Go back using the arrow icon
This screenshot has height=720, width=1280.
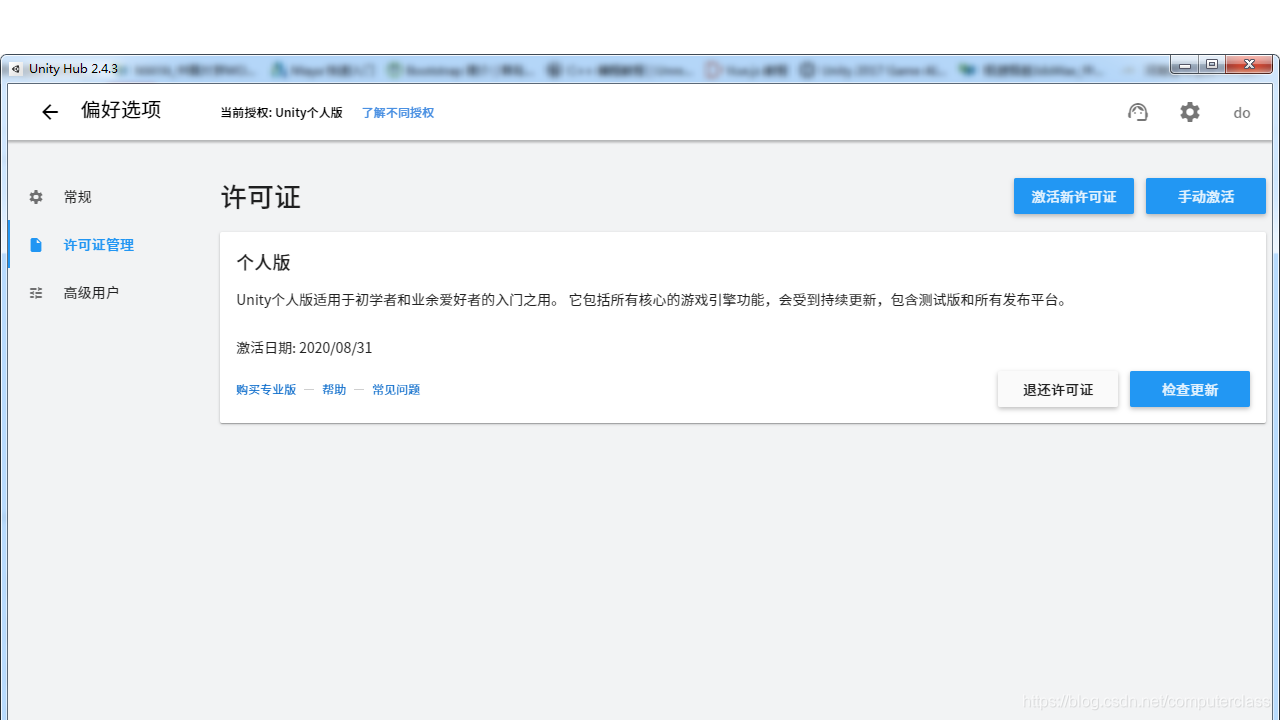pyautogui.click(x=50, y=112)
